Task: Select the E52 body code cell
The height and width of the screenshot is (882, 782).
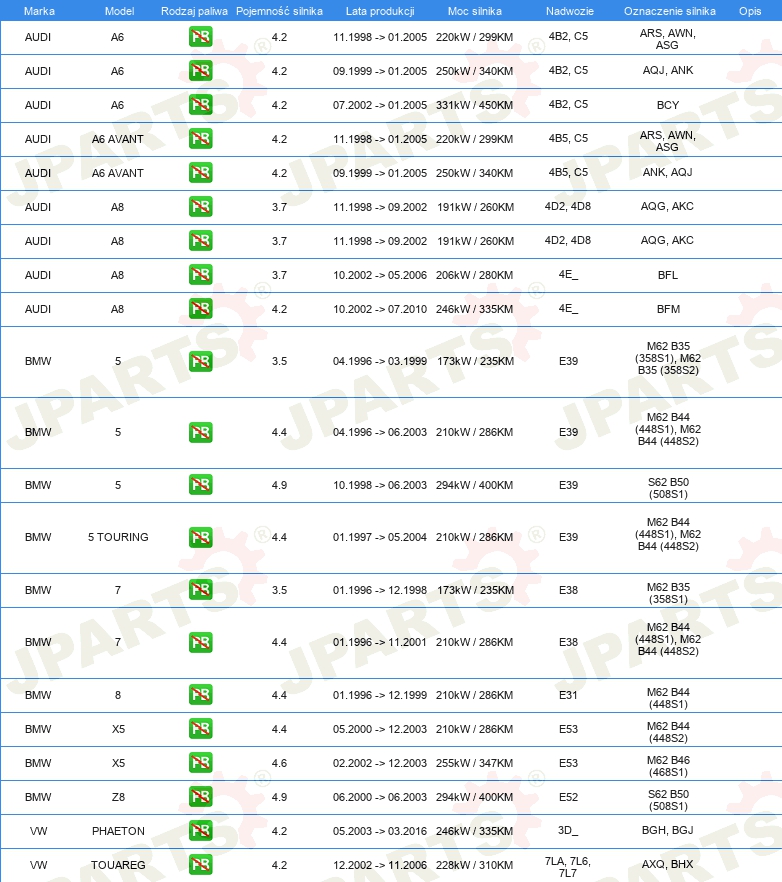Action: point(568,797)
